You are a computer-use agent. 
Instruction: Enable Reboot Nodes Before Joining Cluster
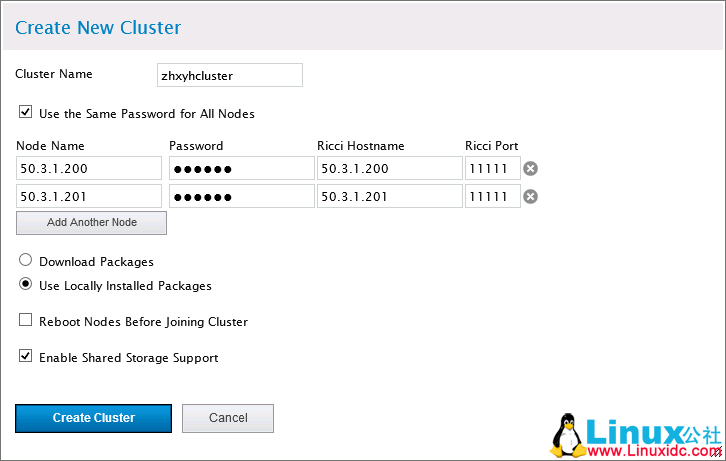click(25, 320)
